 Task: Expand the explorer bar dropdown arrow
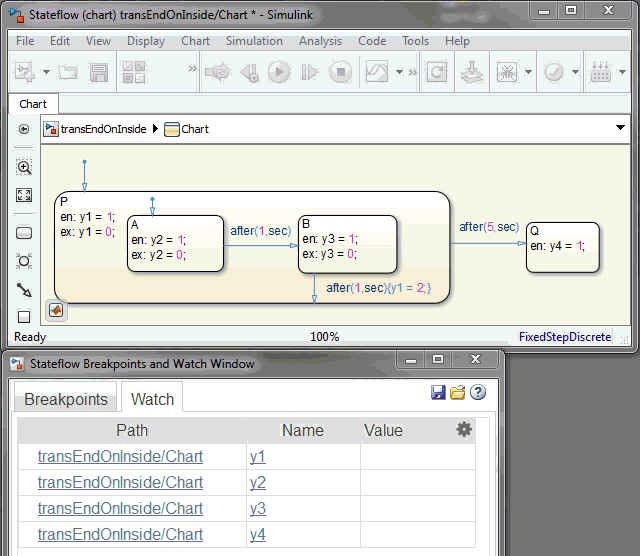620,129
